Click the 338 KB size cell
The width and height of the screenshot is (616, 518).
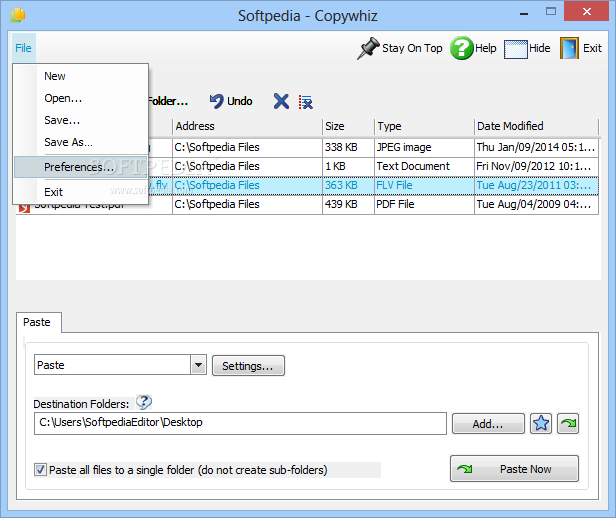(x=348, y=147)
